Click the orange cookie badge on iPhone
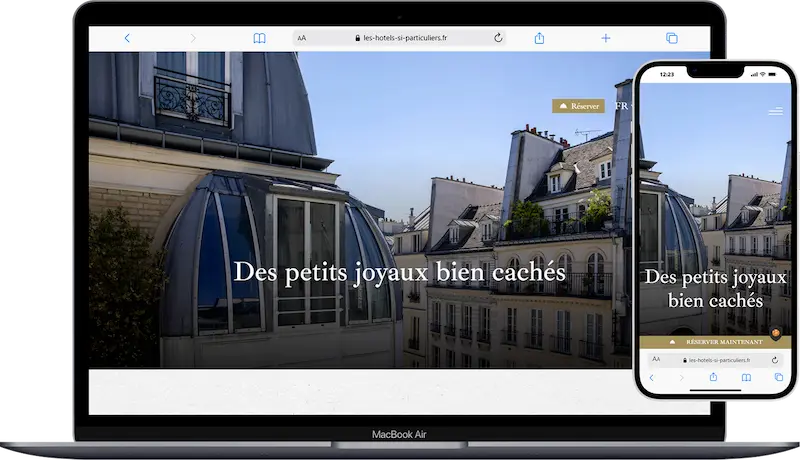The image size is (800, 460). tap(776, 334)
